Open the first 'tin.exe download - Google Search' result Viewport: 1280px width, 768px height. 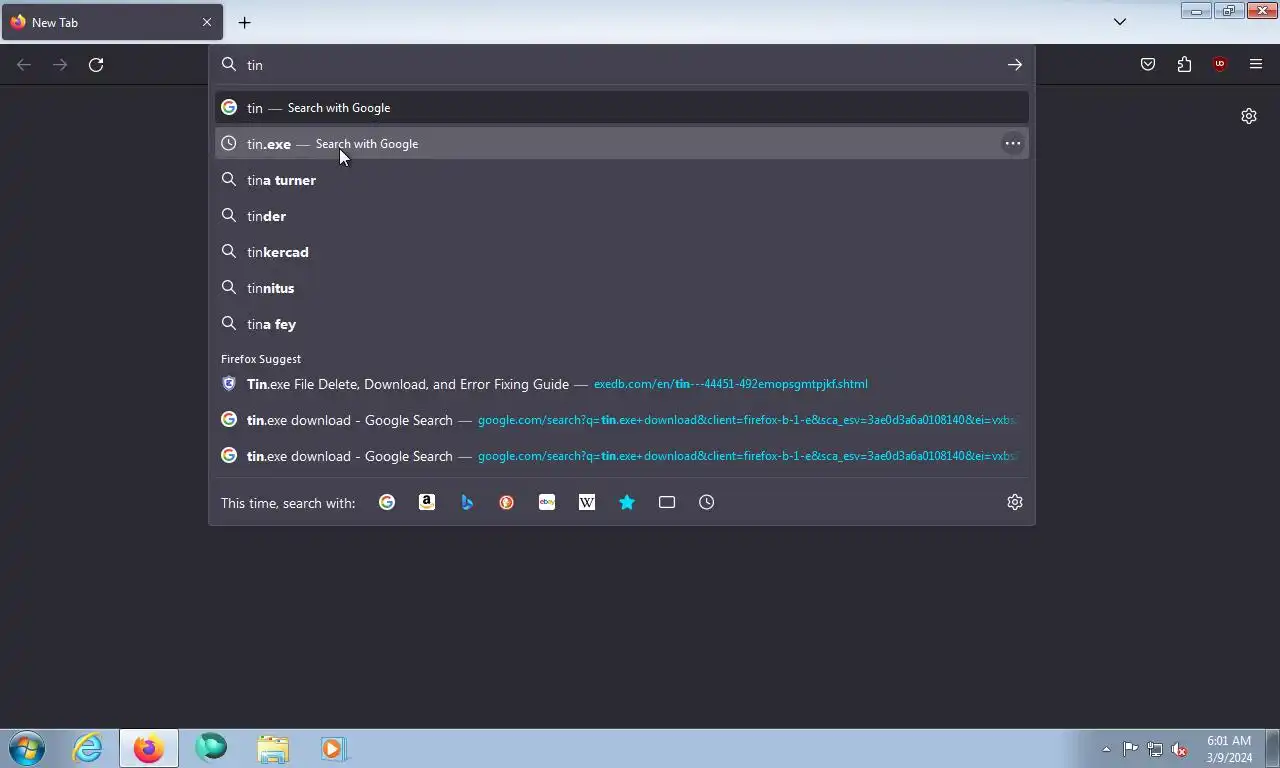(622, 420)
